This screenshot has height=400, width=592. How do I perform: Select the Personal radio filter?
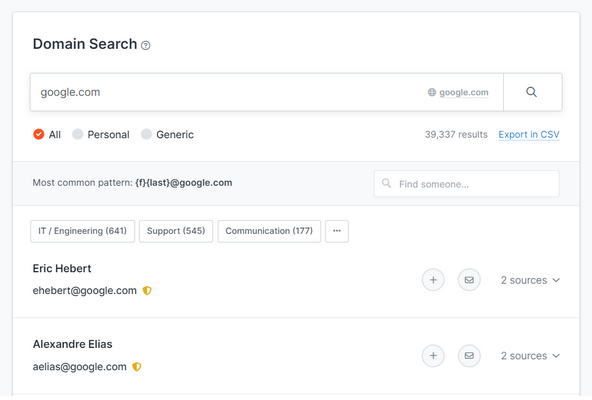pos(77,134)
